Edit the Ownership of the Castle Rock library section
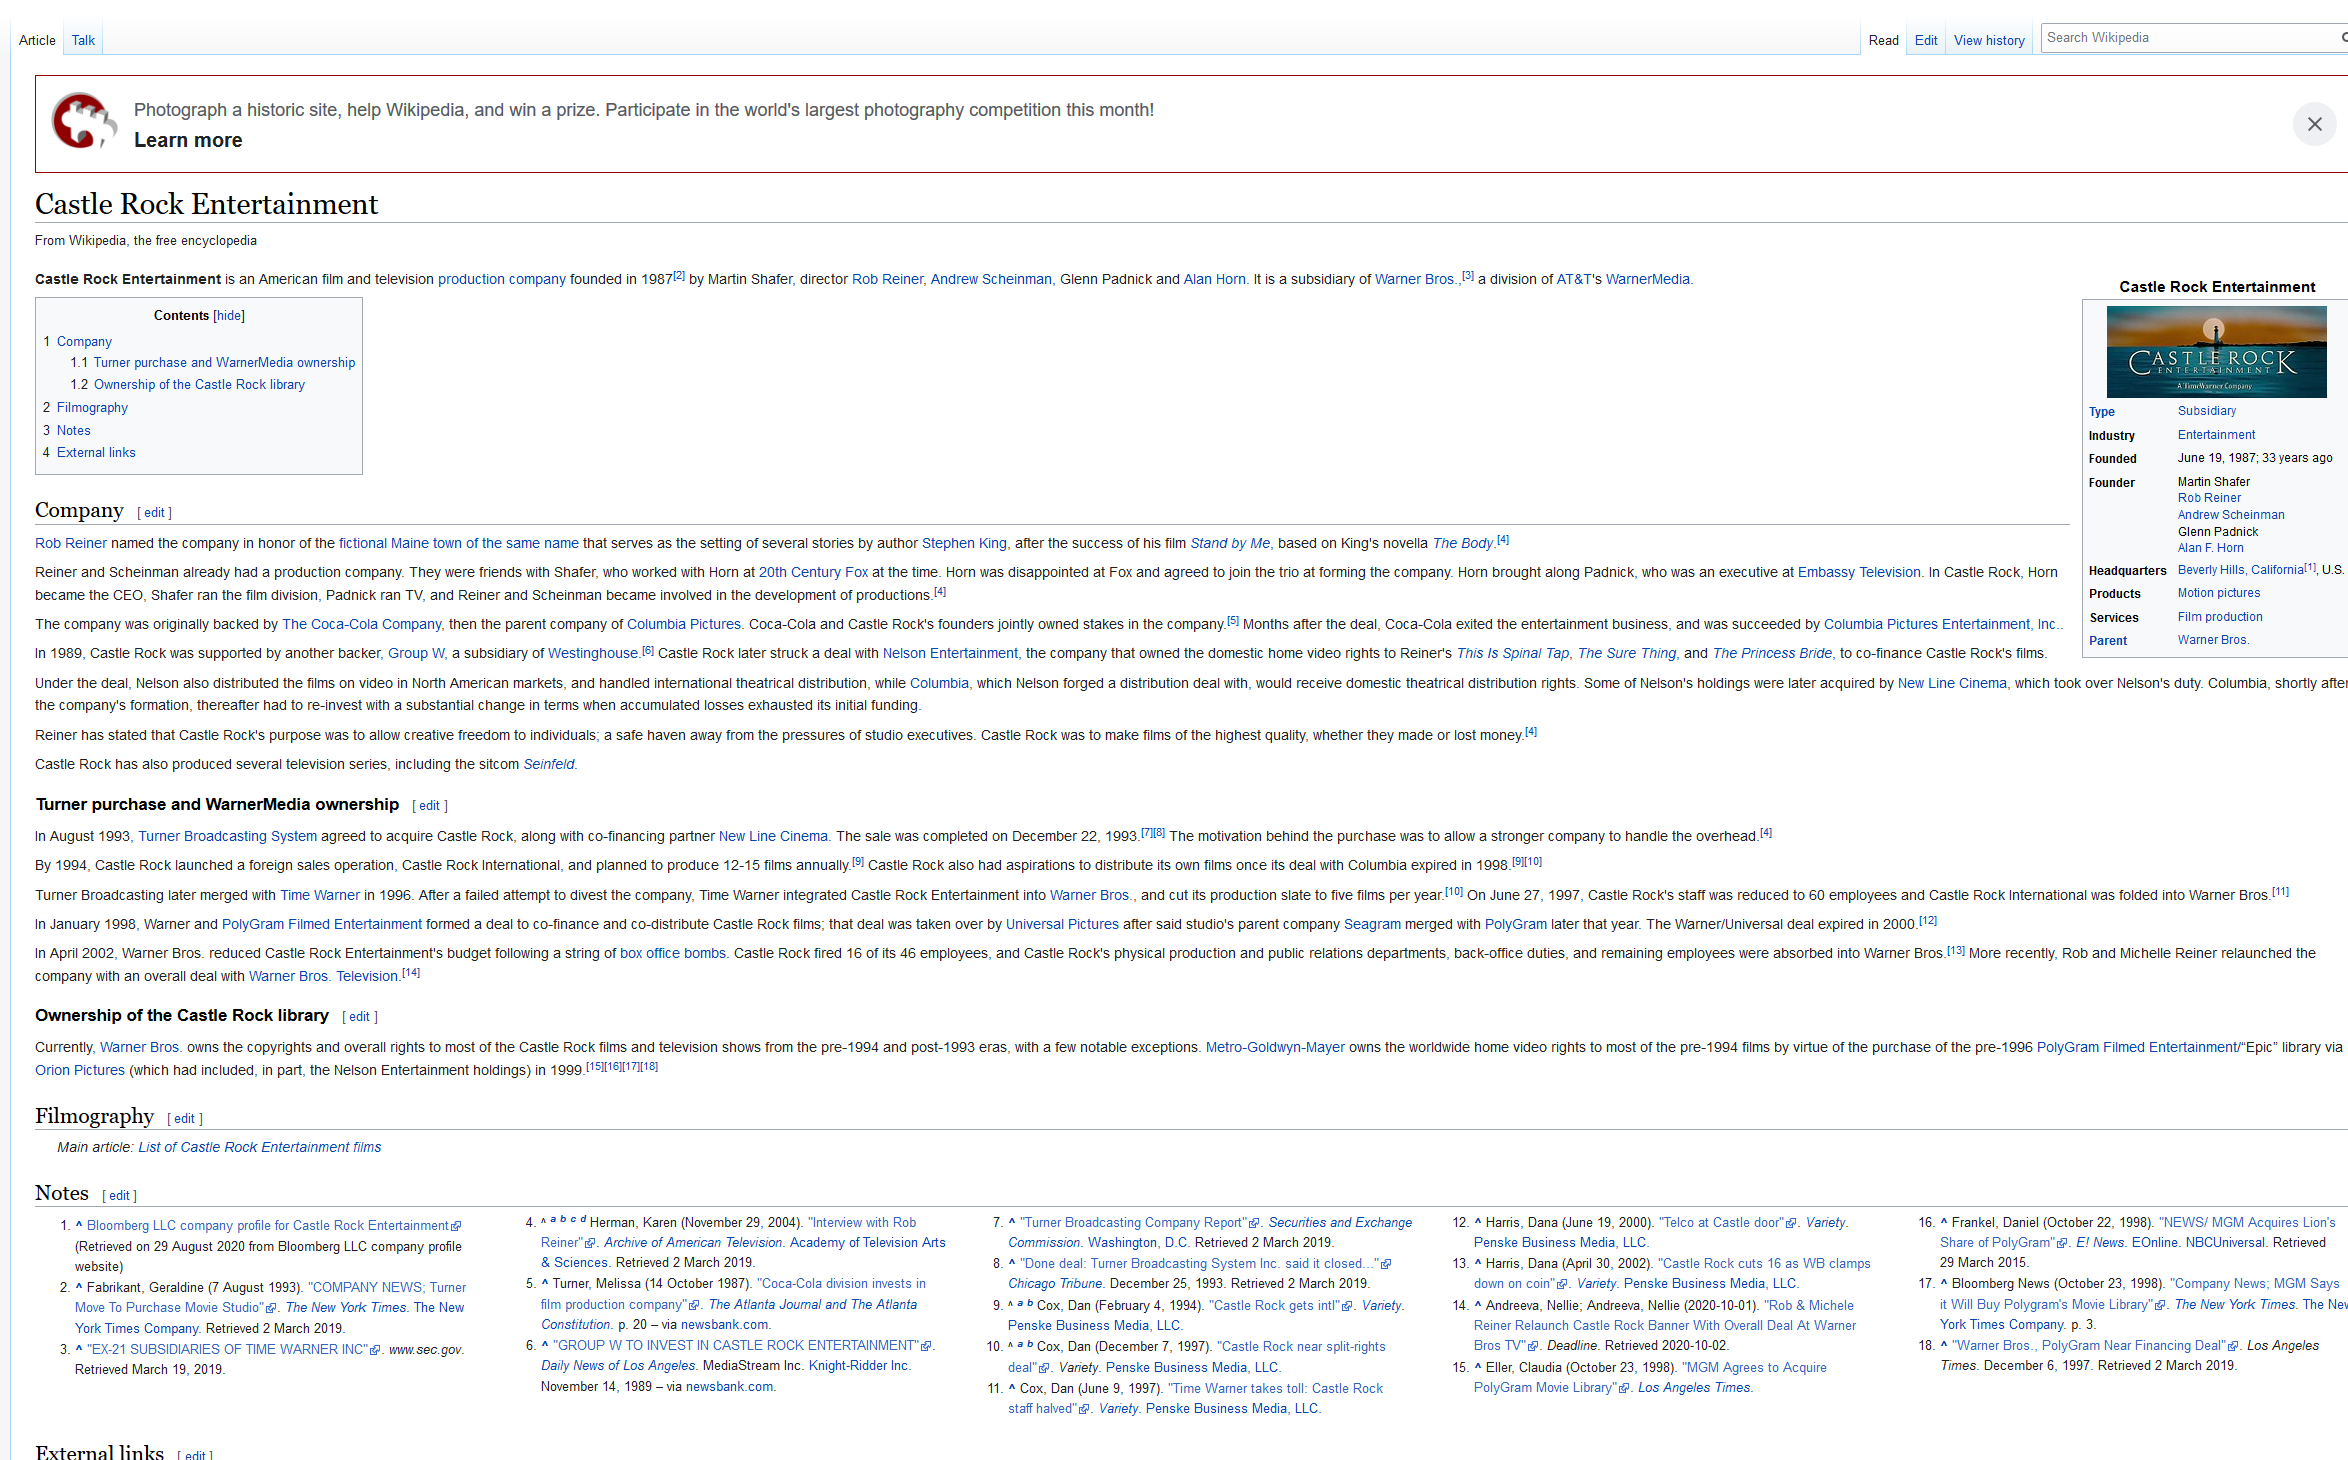This screenshot has height=1460, width=2348. 359,1017
